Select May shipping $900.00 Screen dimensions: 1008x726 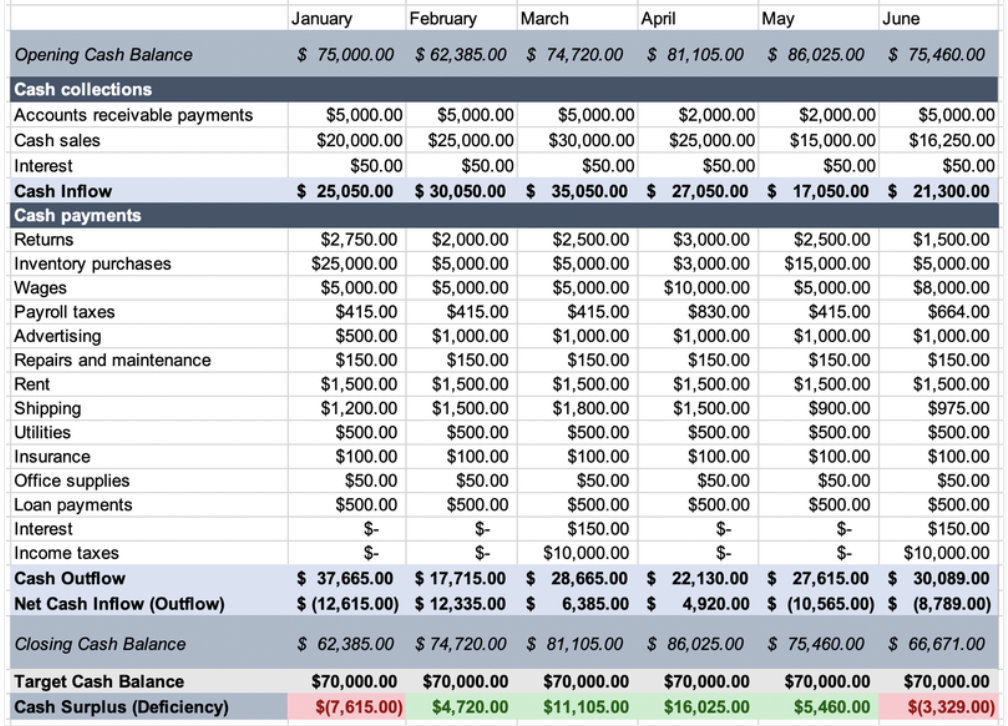[x=839, y=408]
